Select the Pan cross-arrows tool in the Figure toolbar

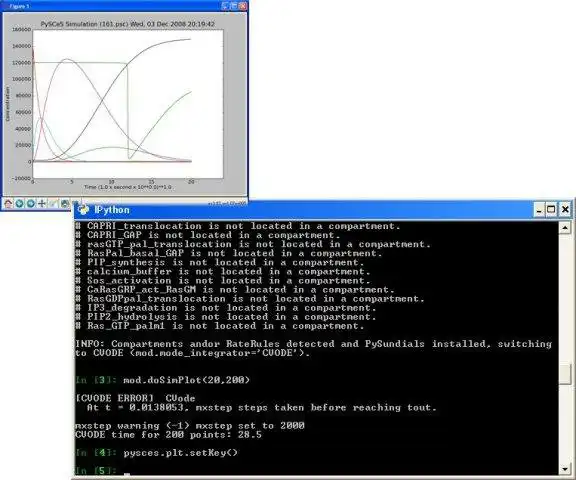click(42, 203)
